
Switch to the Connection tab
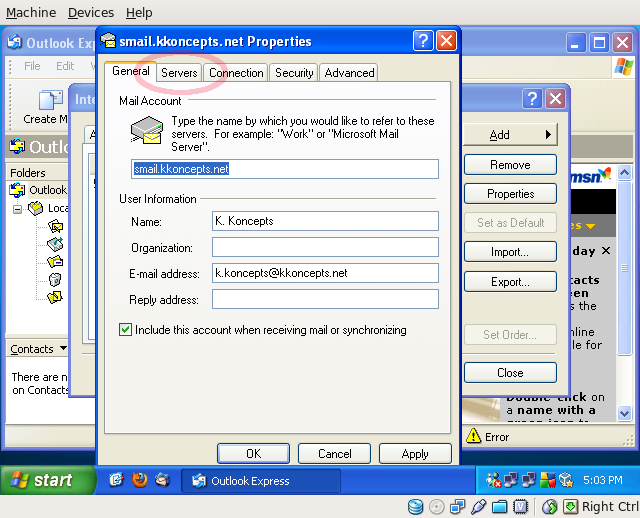click(x=236, y=73)
